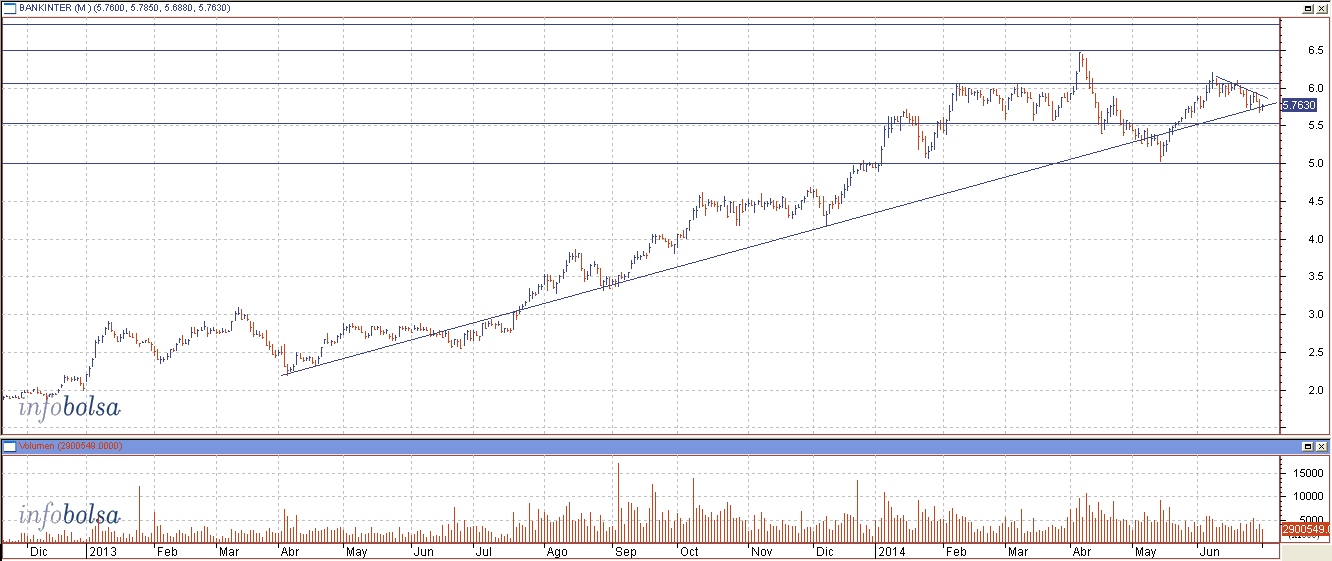Viewport: 1332px width, 561px height.
Task: Click the Jun label at far right of axis
Action: click(x=1209, y=551)
